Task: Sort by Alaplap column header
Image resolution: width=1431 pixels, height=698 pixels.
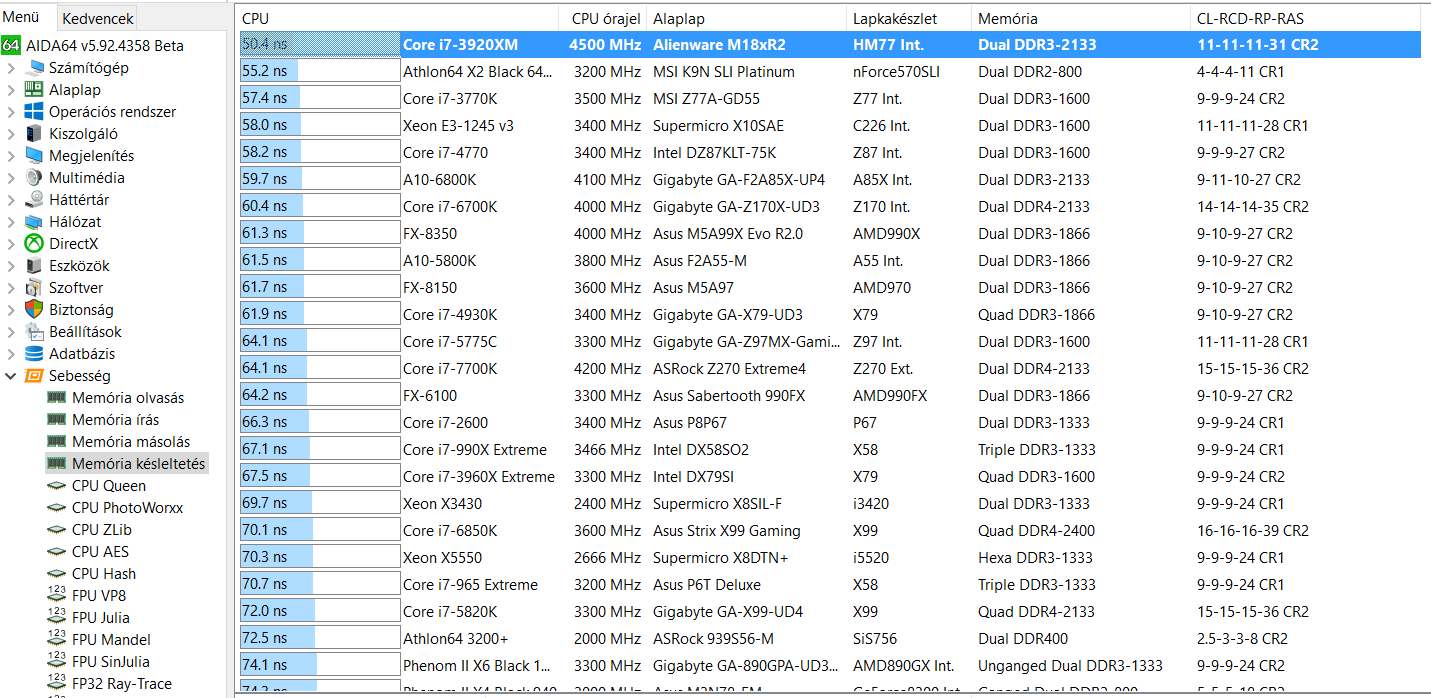Action: point(747,18)
